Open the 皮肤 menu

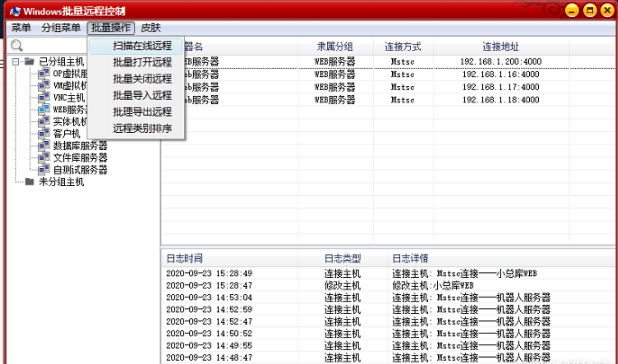click(x=151, y=28)
